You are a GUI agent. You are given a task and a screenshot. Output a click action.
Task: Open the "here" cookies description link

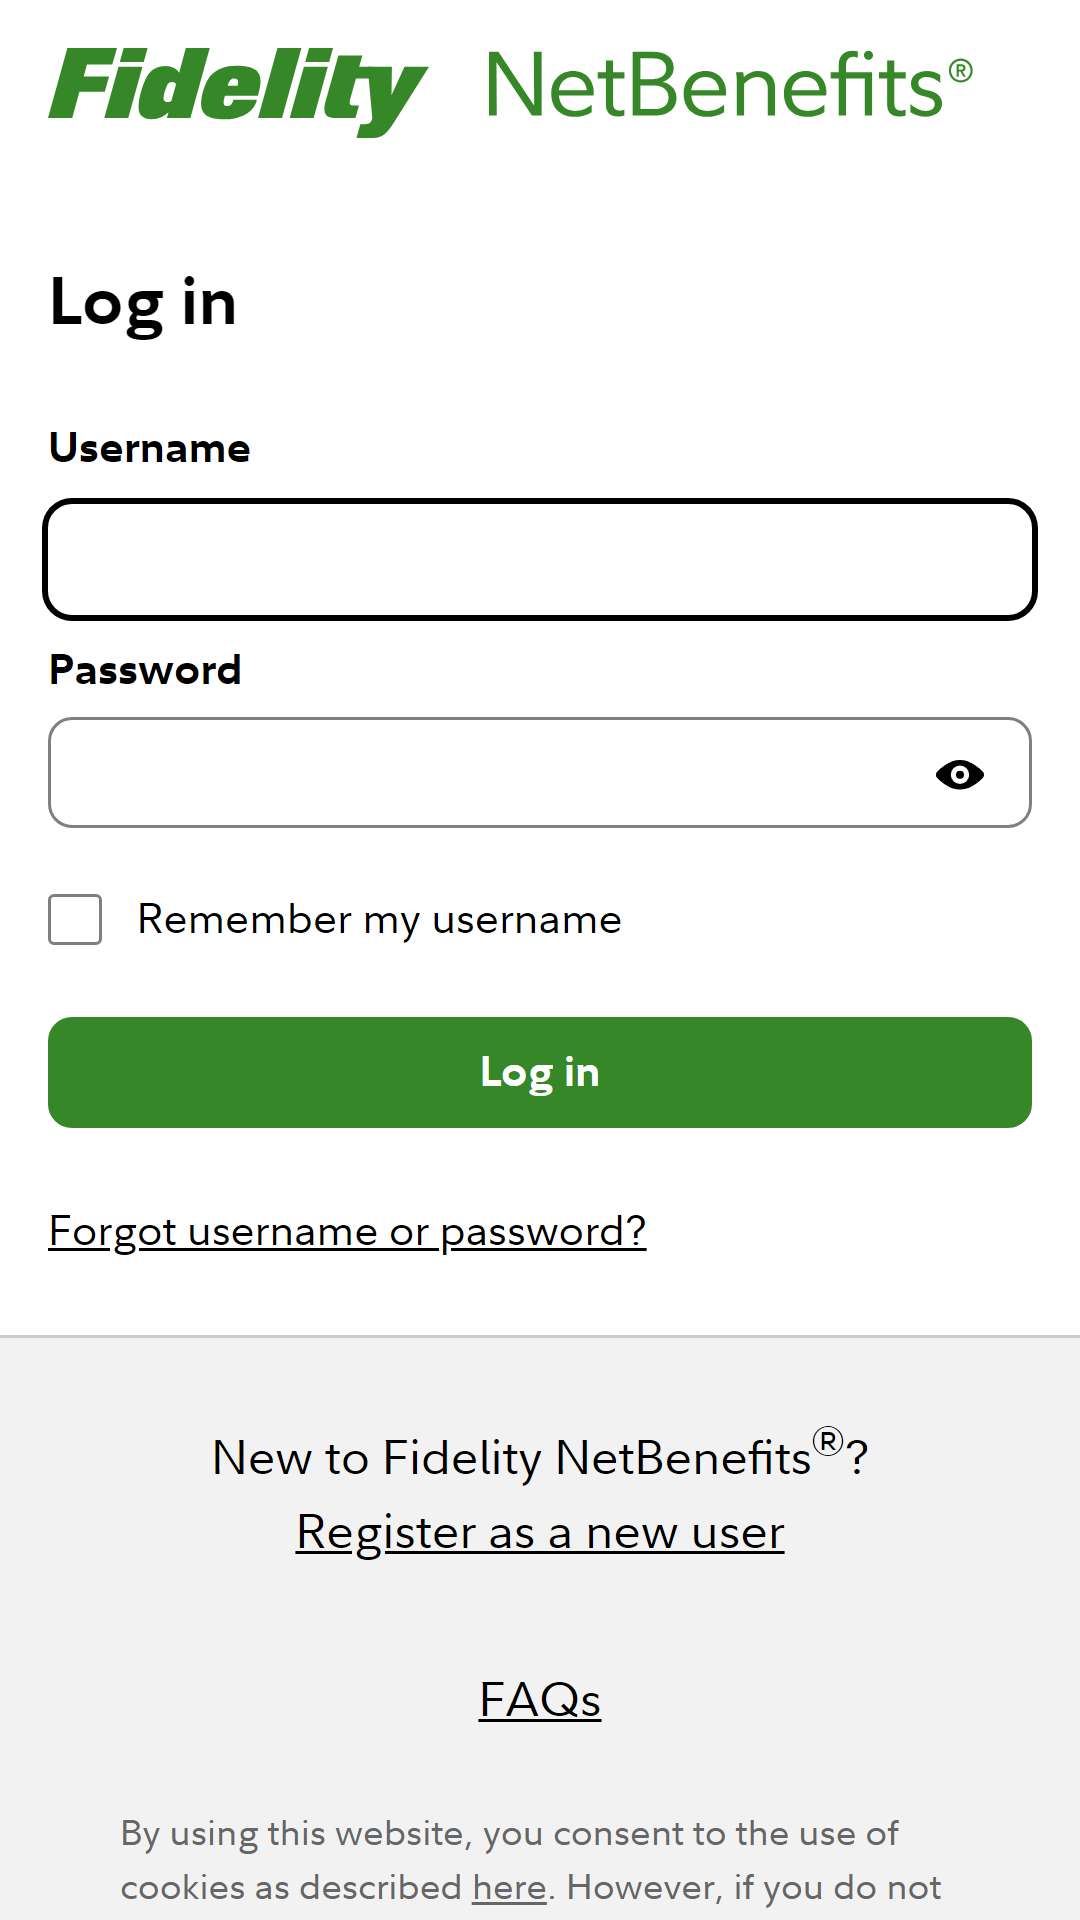(510, 1888)
